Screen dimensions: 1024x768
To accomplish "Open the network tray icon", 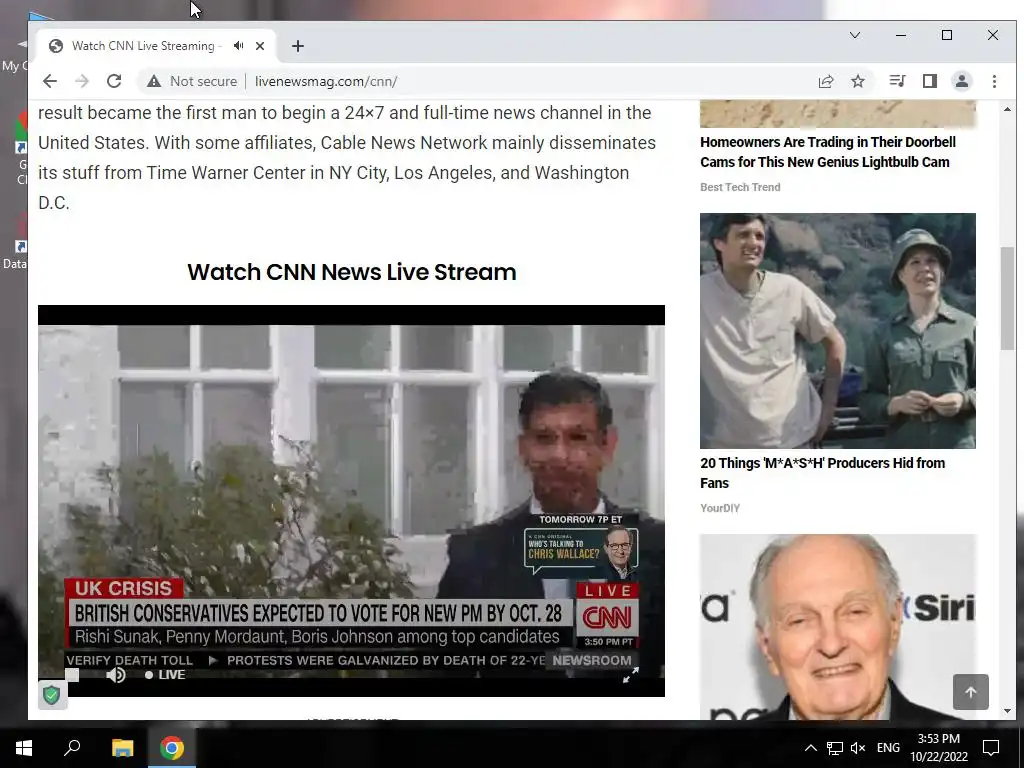I will (x=835, y=748).
